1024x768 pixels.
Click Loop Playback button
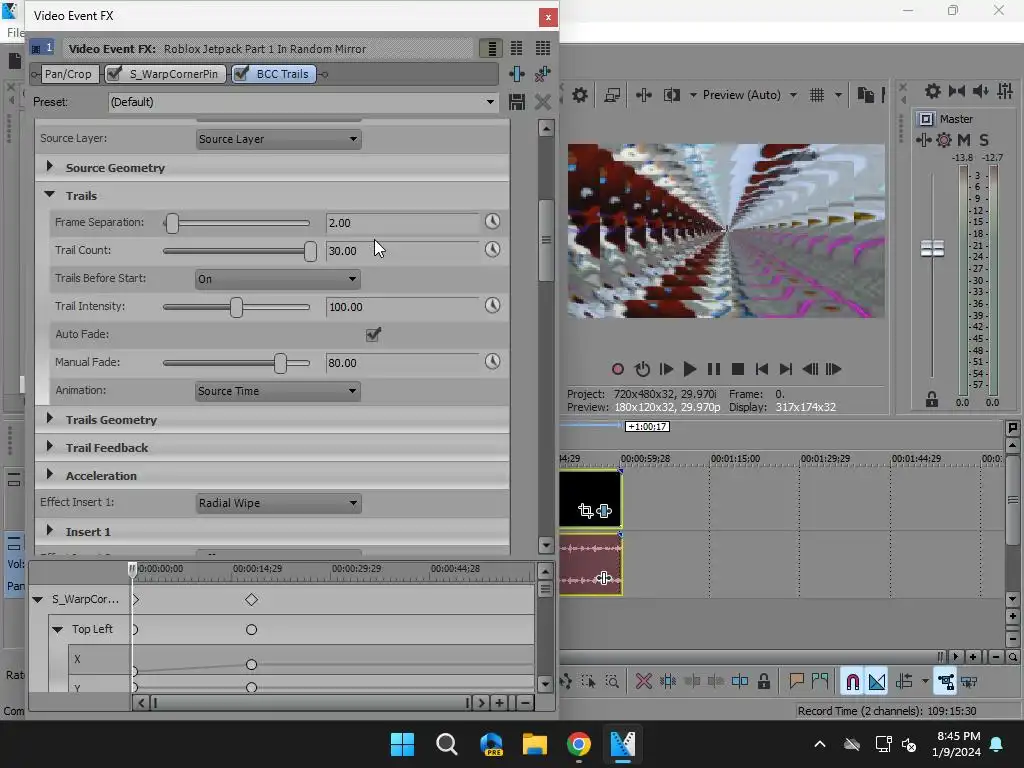tap(642, 369)
